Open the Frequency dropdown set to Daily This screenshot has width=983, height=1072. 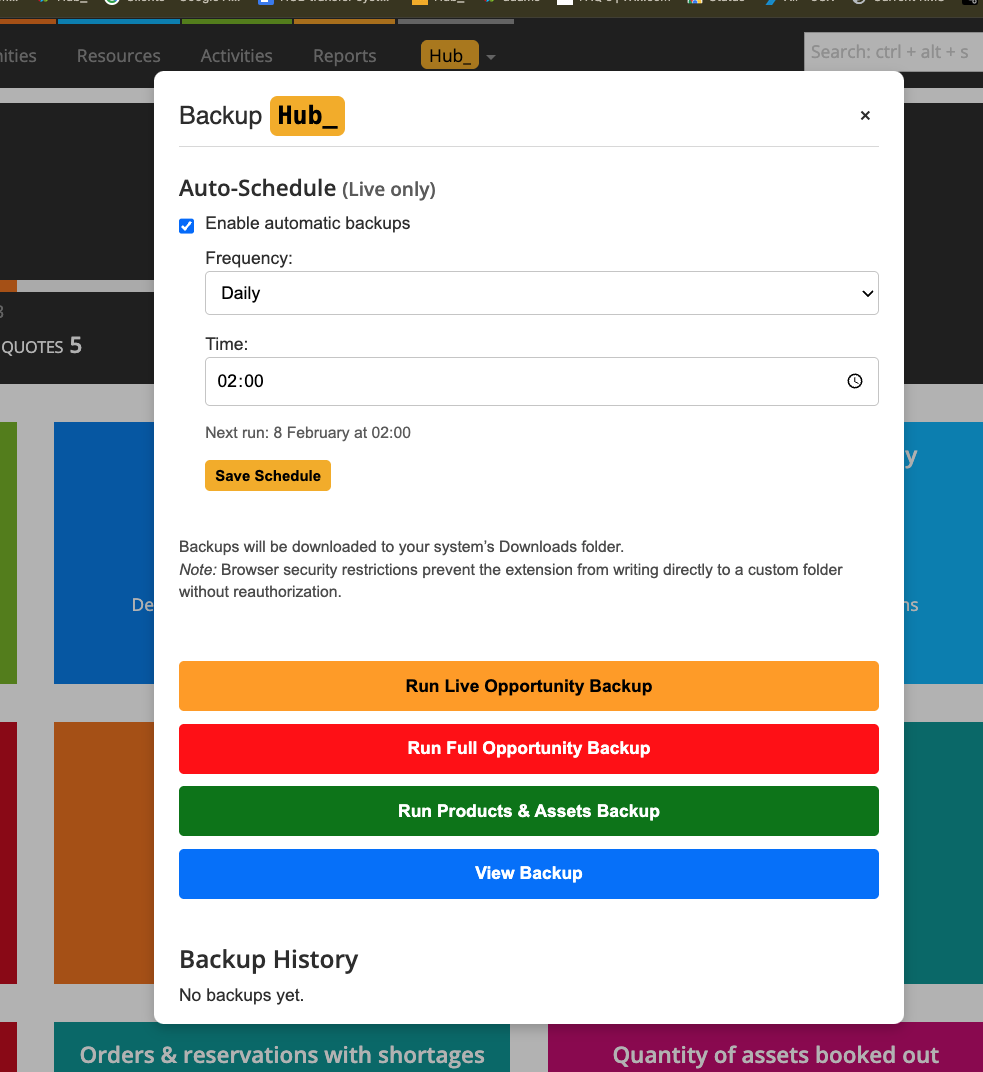point(541,293)
